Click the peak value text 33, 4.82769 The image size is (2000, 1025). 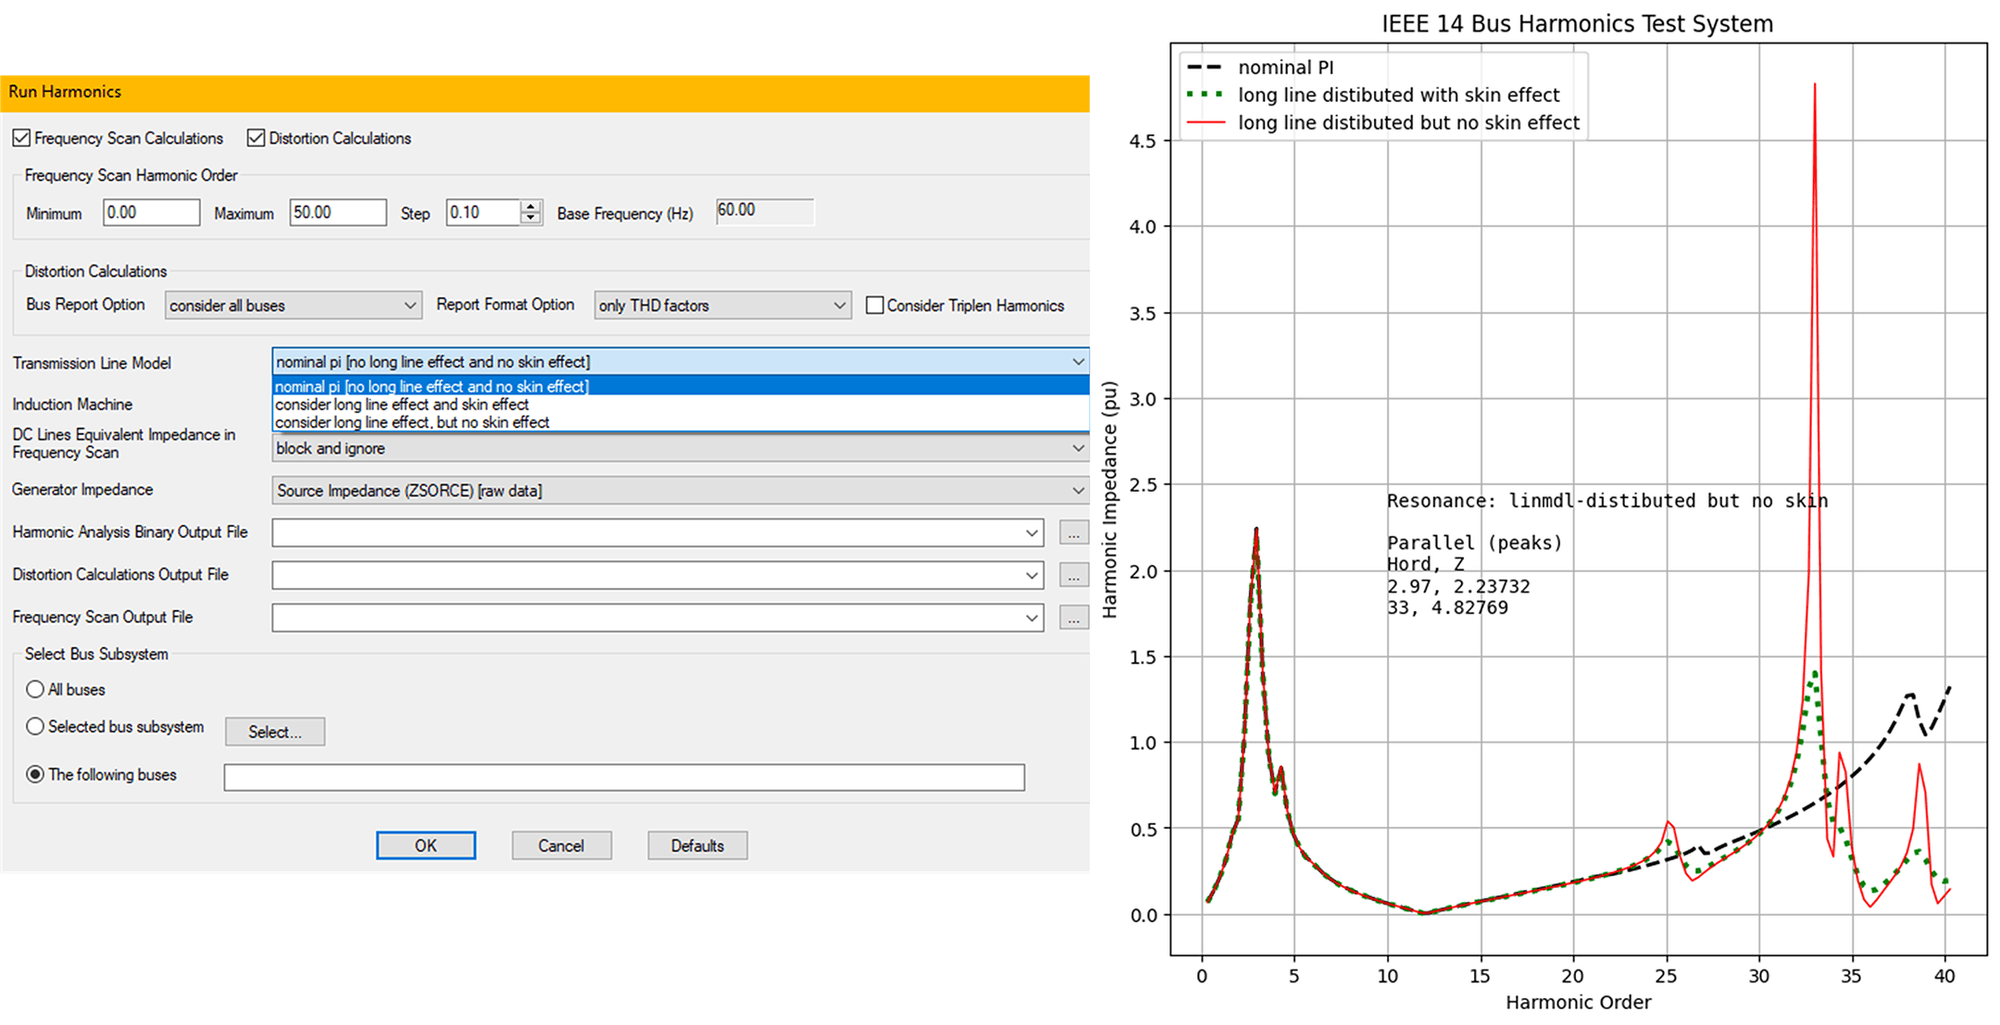(x=1447, y=608)
